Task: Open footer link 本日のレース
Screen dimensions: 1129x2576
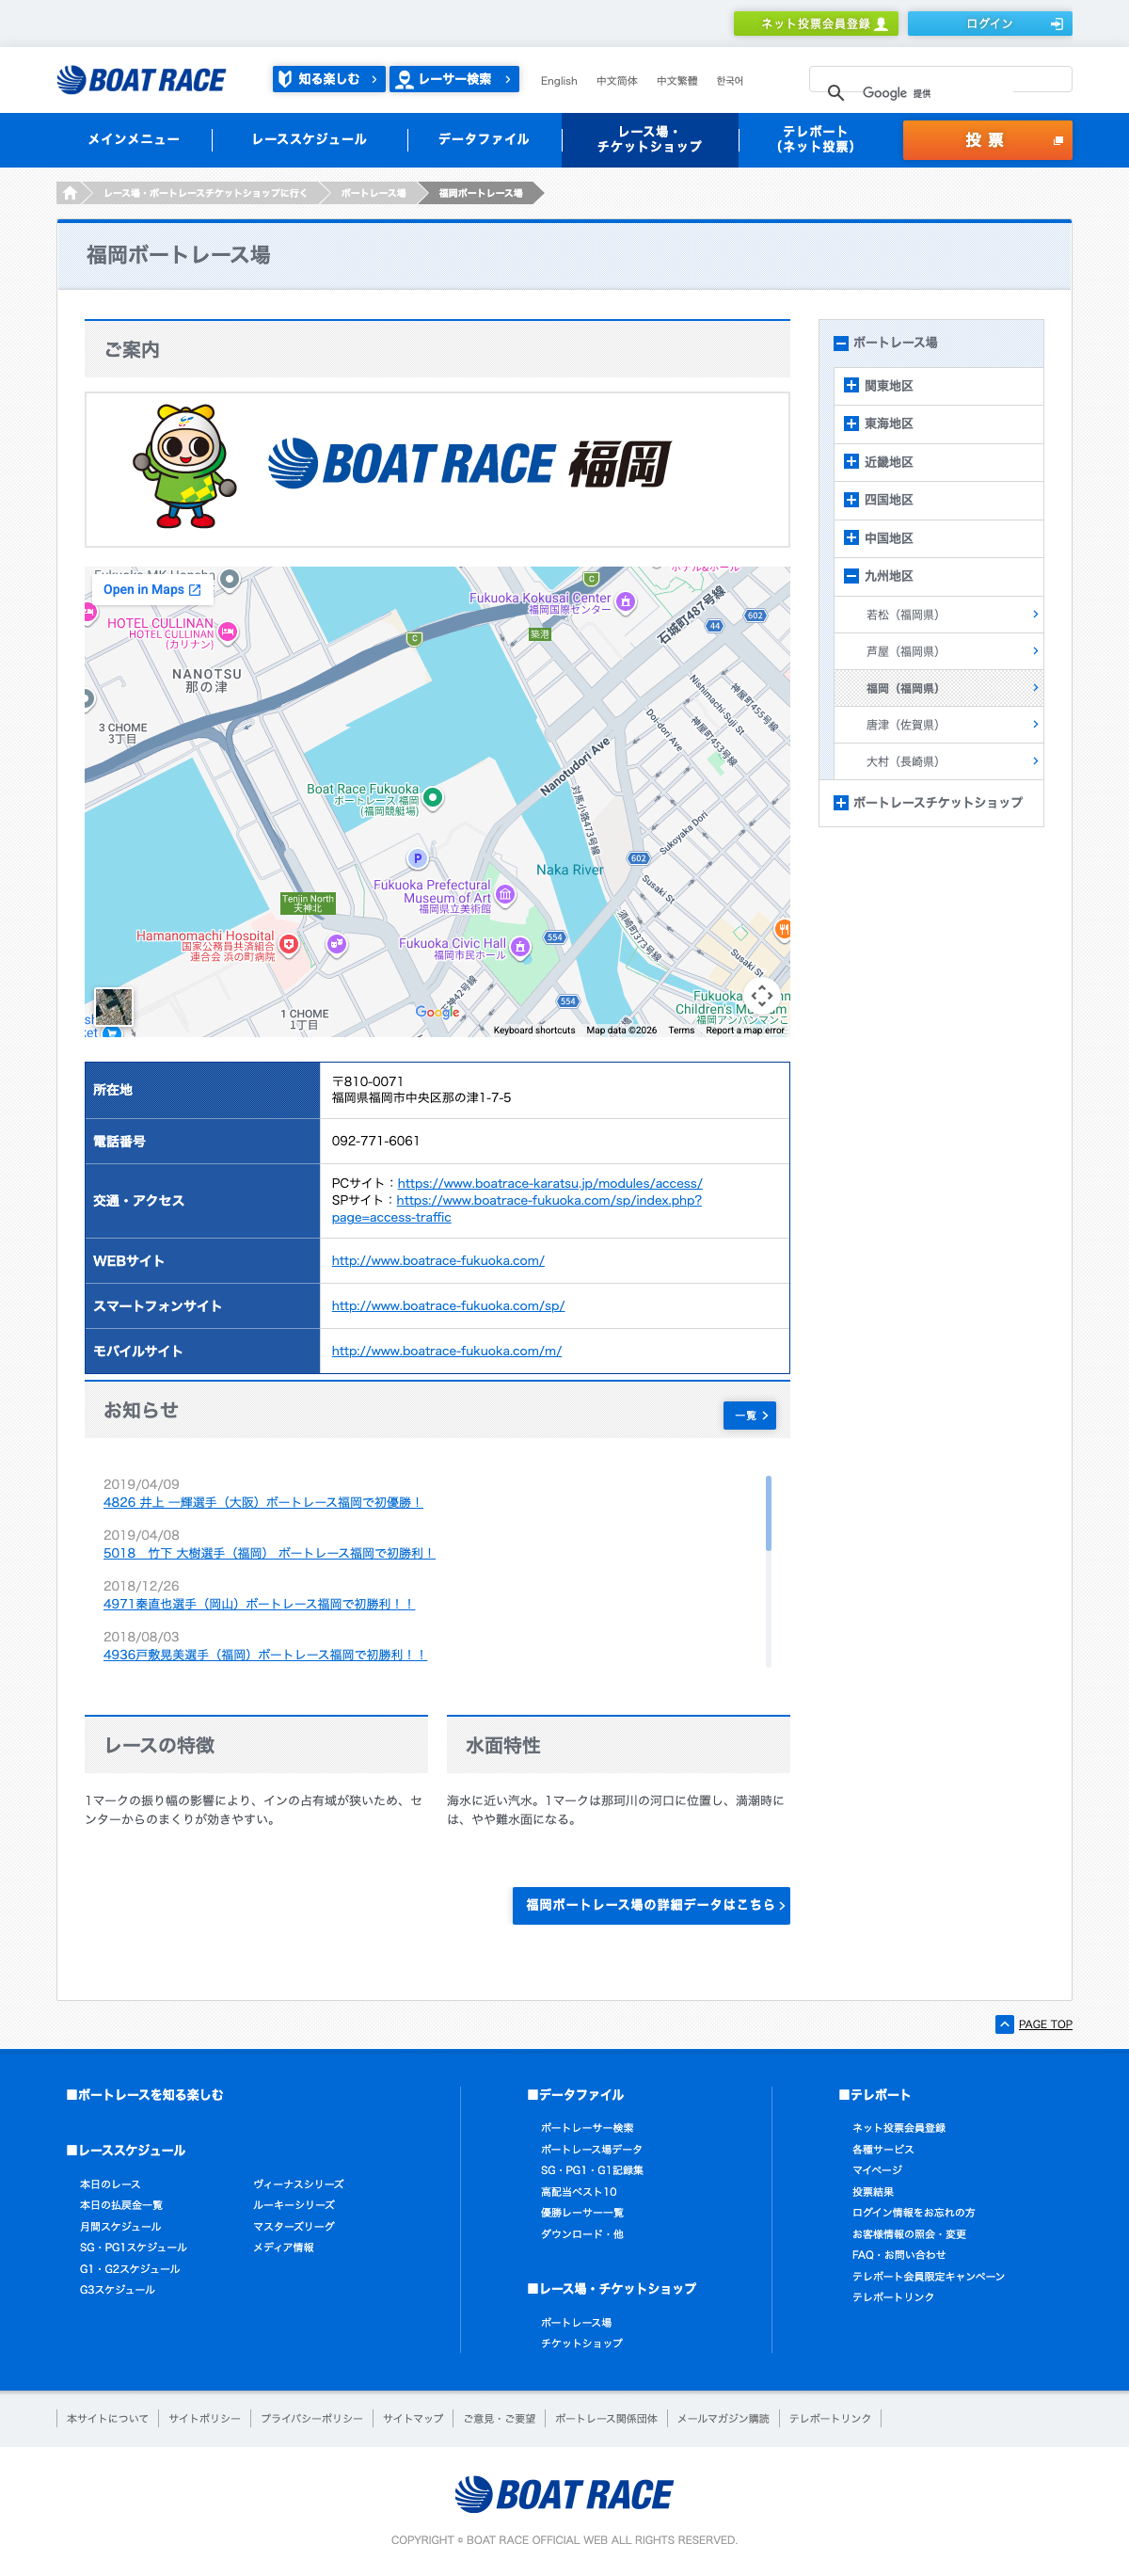Action: (110, 2184)
